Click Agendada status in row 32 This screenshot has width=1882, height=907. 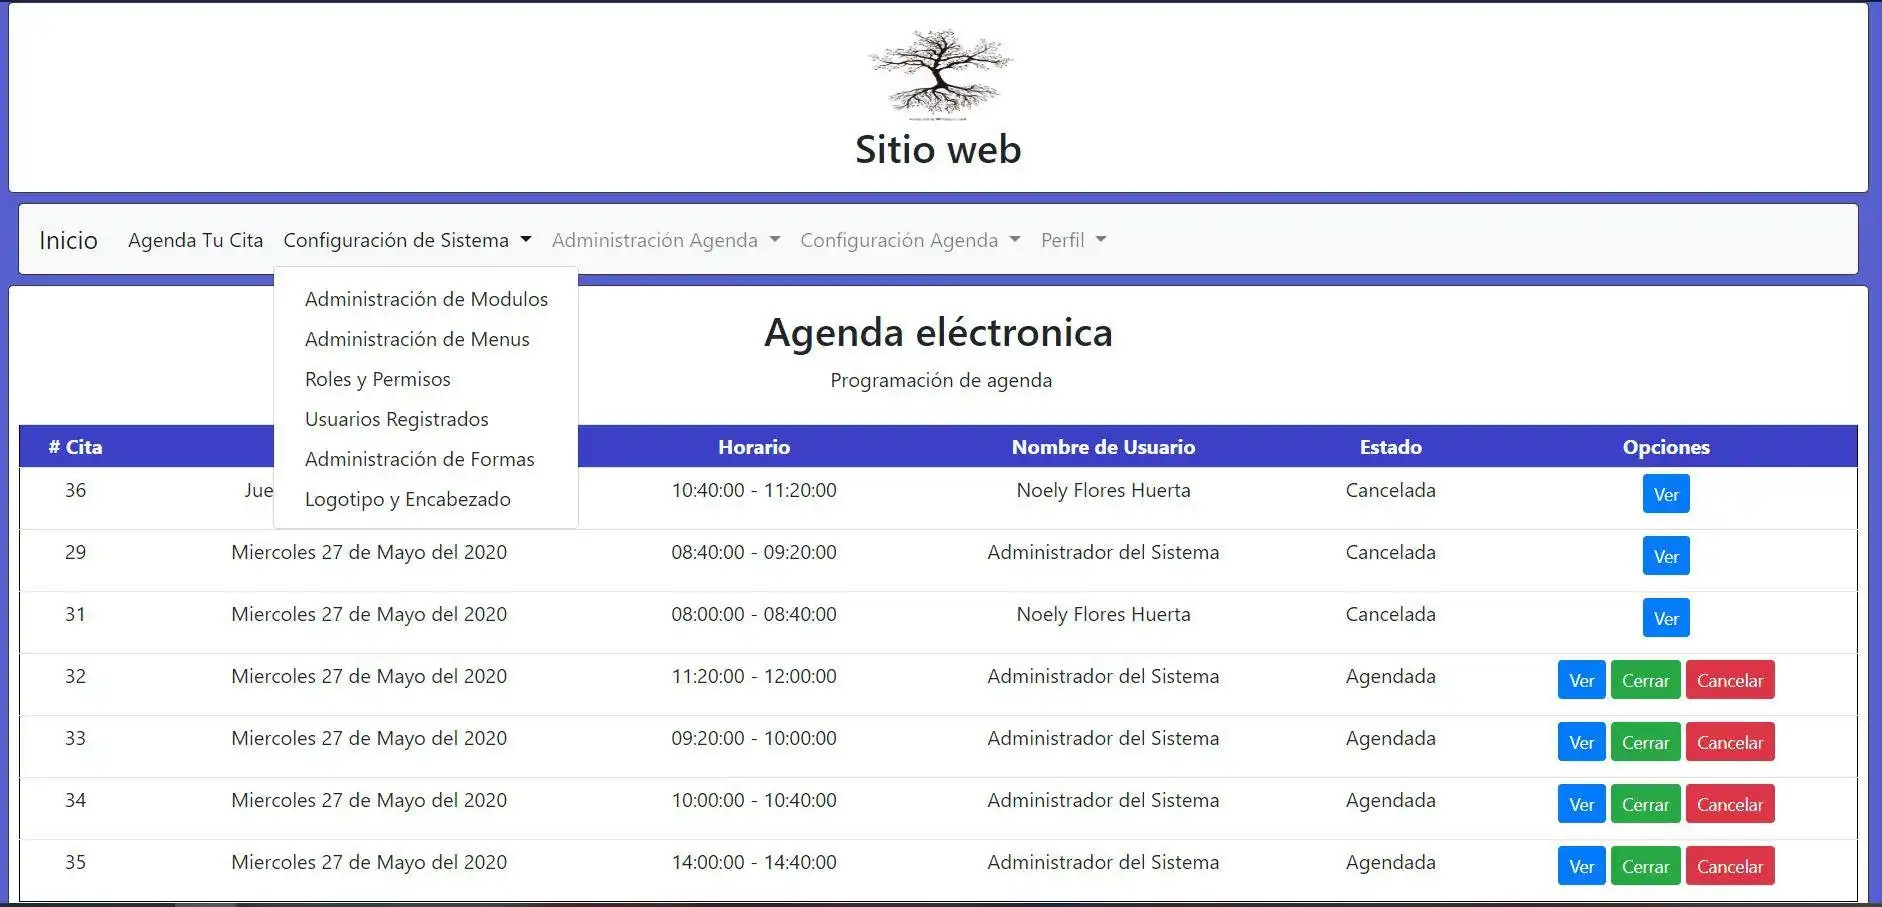click(1390, 677)
